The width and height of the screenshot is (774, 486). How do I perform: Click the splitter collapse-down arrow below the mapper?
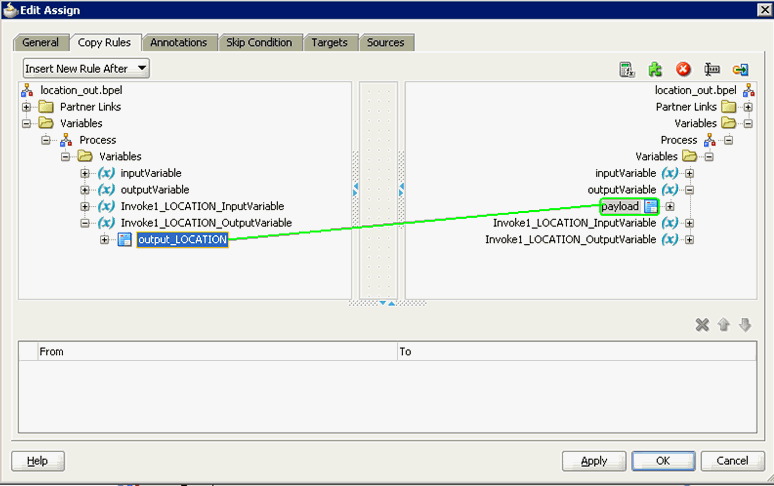(x=383, y=303)
